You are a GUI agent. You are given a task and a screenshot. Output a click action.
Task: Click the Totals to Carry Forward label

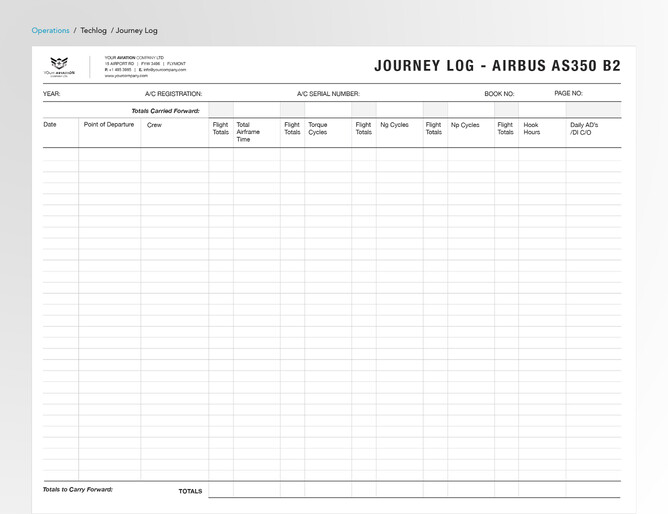tap(77, 490)
